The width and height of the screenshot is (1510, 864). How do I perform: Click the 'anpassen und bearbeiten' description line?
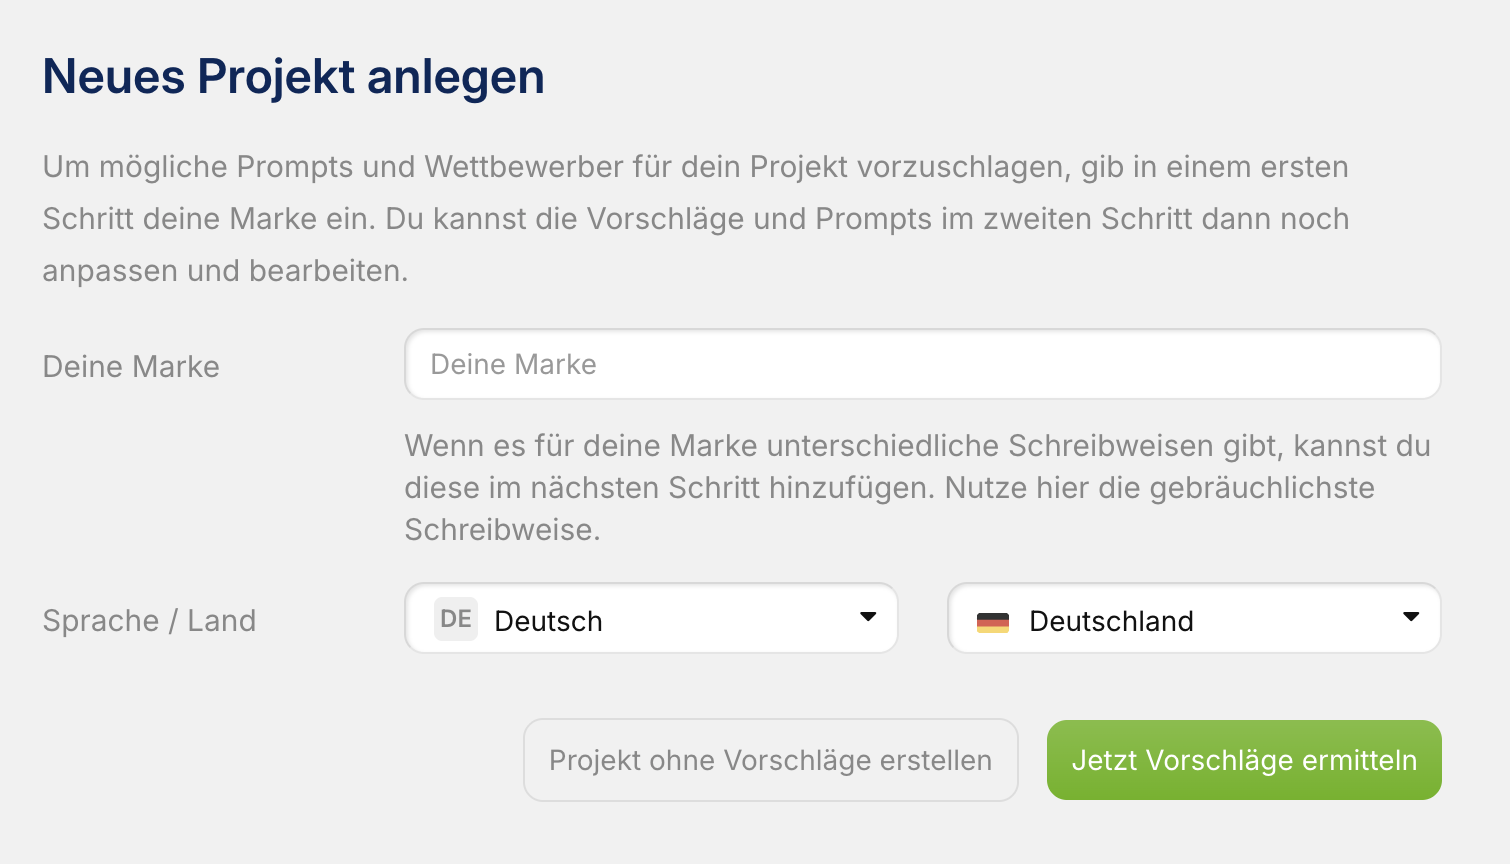[225, 271]
